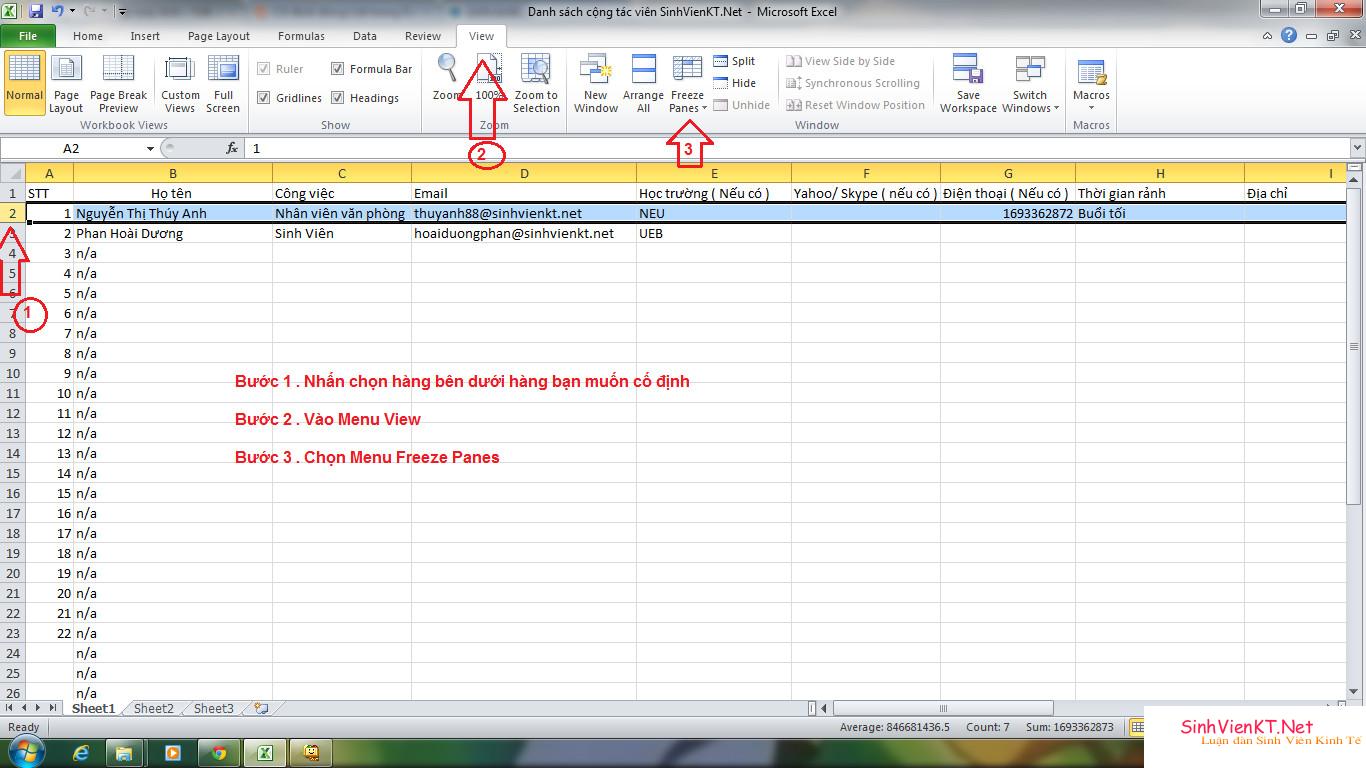
Task: Open Windows Media Player from the taskbar
Action: [172, 752]
